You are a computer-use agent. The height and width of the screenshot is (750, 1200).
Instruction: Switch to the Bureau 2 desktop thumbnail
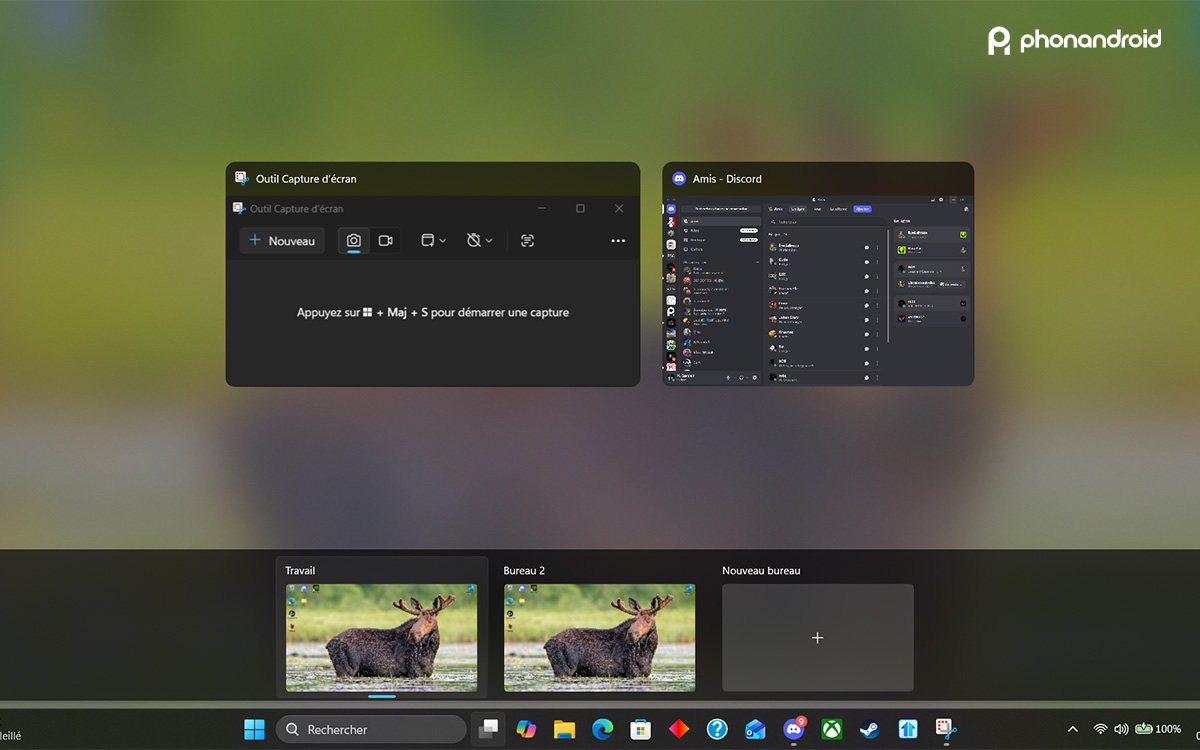pos(599,637)
